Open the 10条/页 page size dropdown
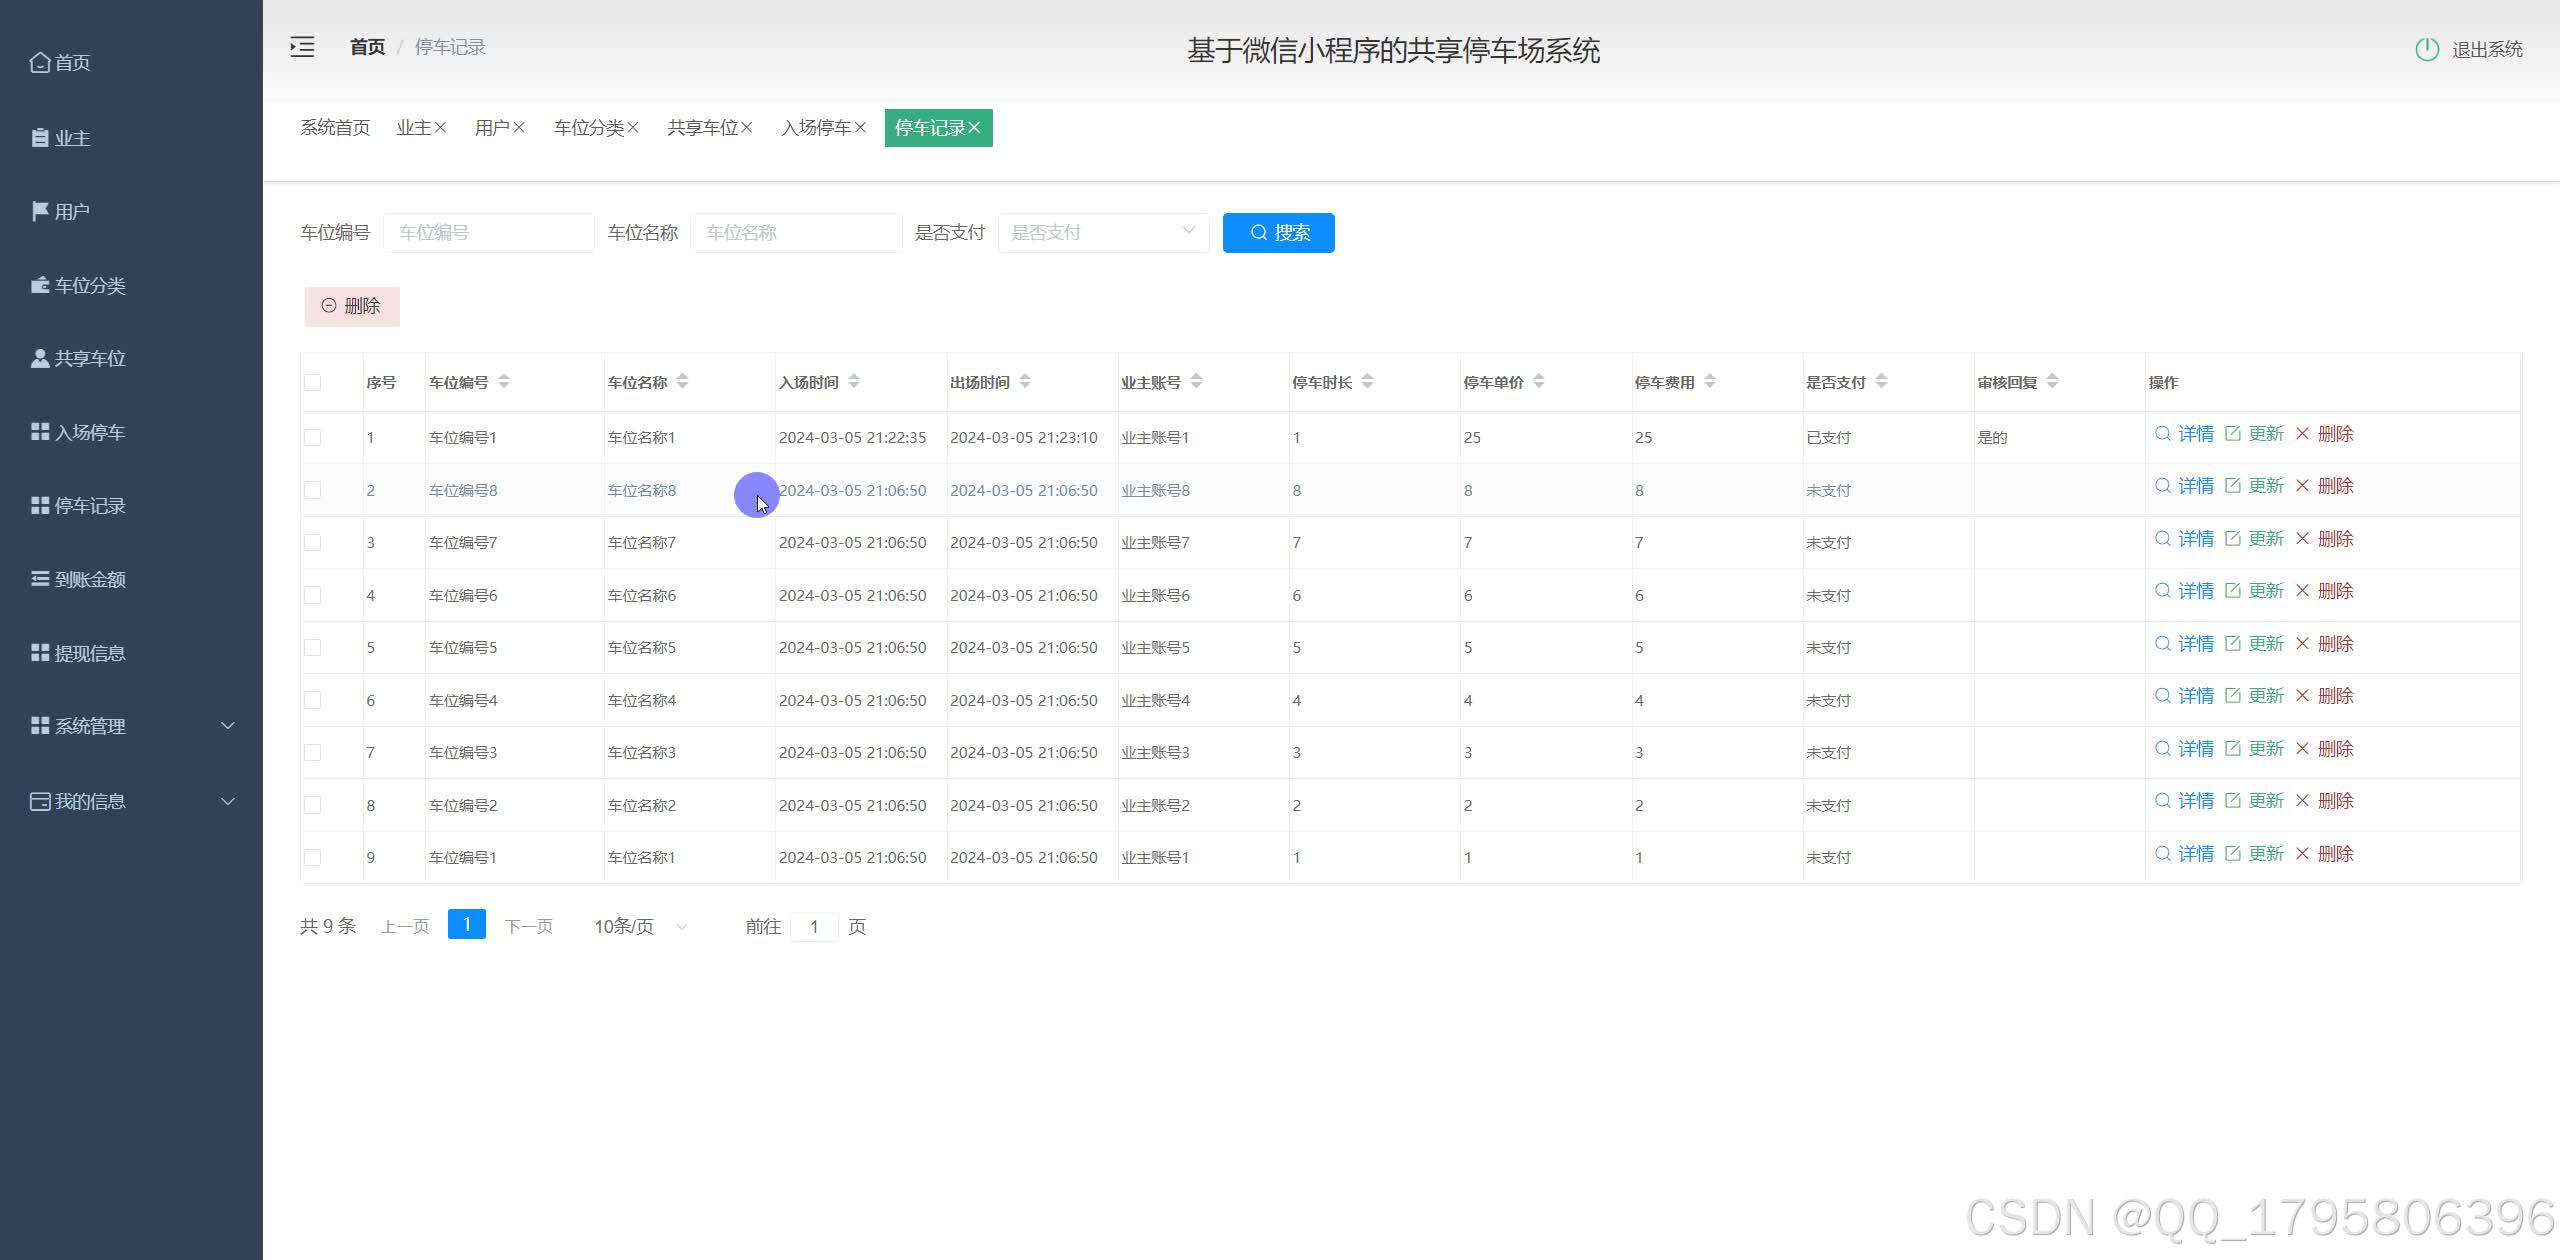Viewport: 2560px width, 1260px height. coord(640,927)
